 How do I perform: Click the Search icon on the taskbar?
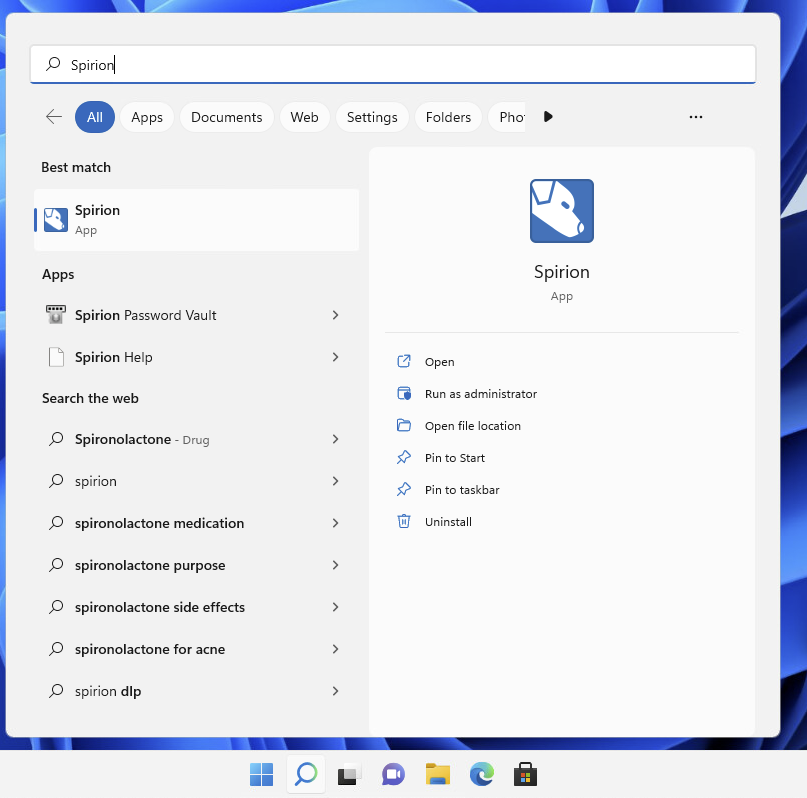point(306,774)
